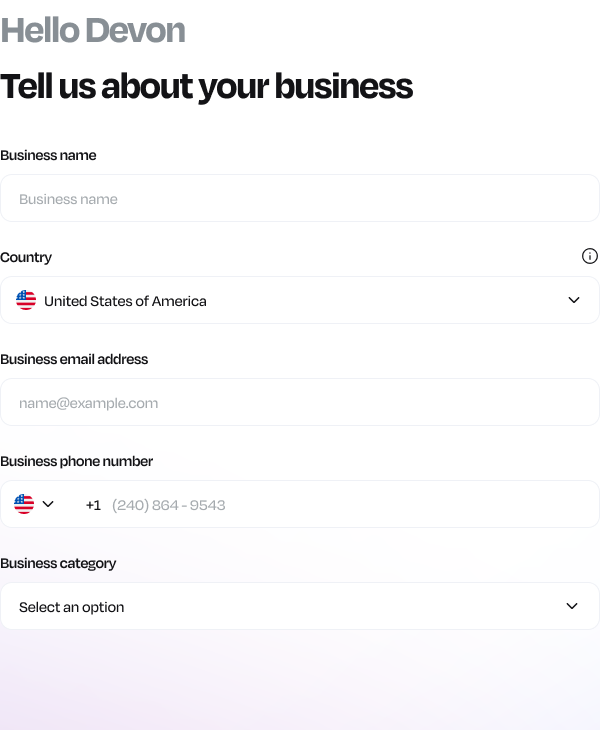
Task: Click the phone number input placeholder
Action: click(168, 505)
